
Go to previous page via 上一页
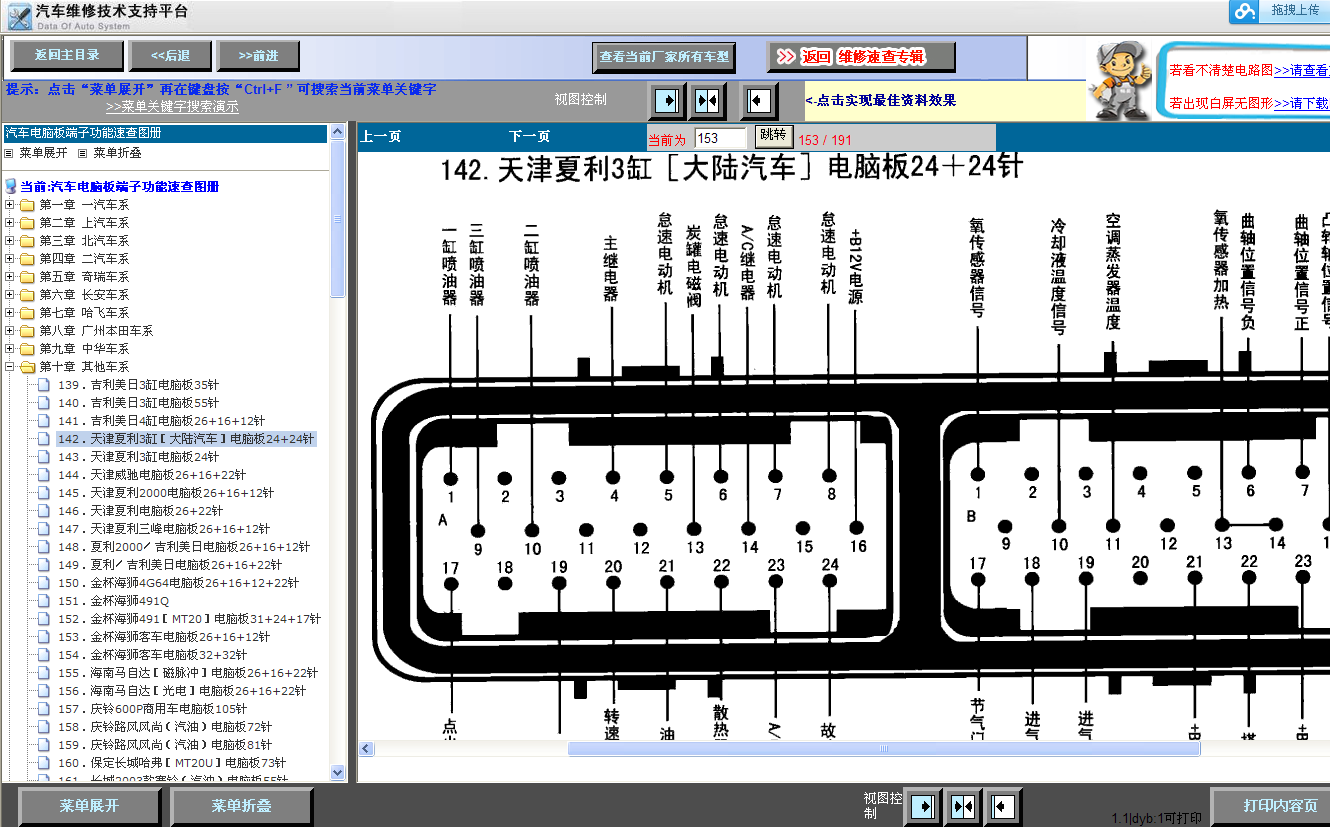pos(381,137)
